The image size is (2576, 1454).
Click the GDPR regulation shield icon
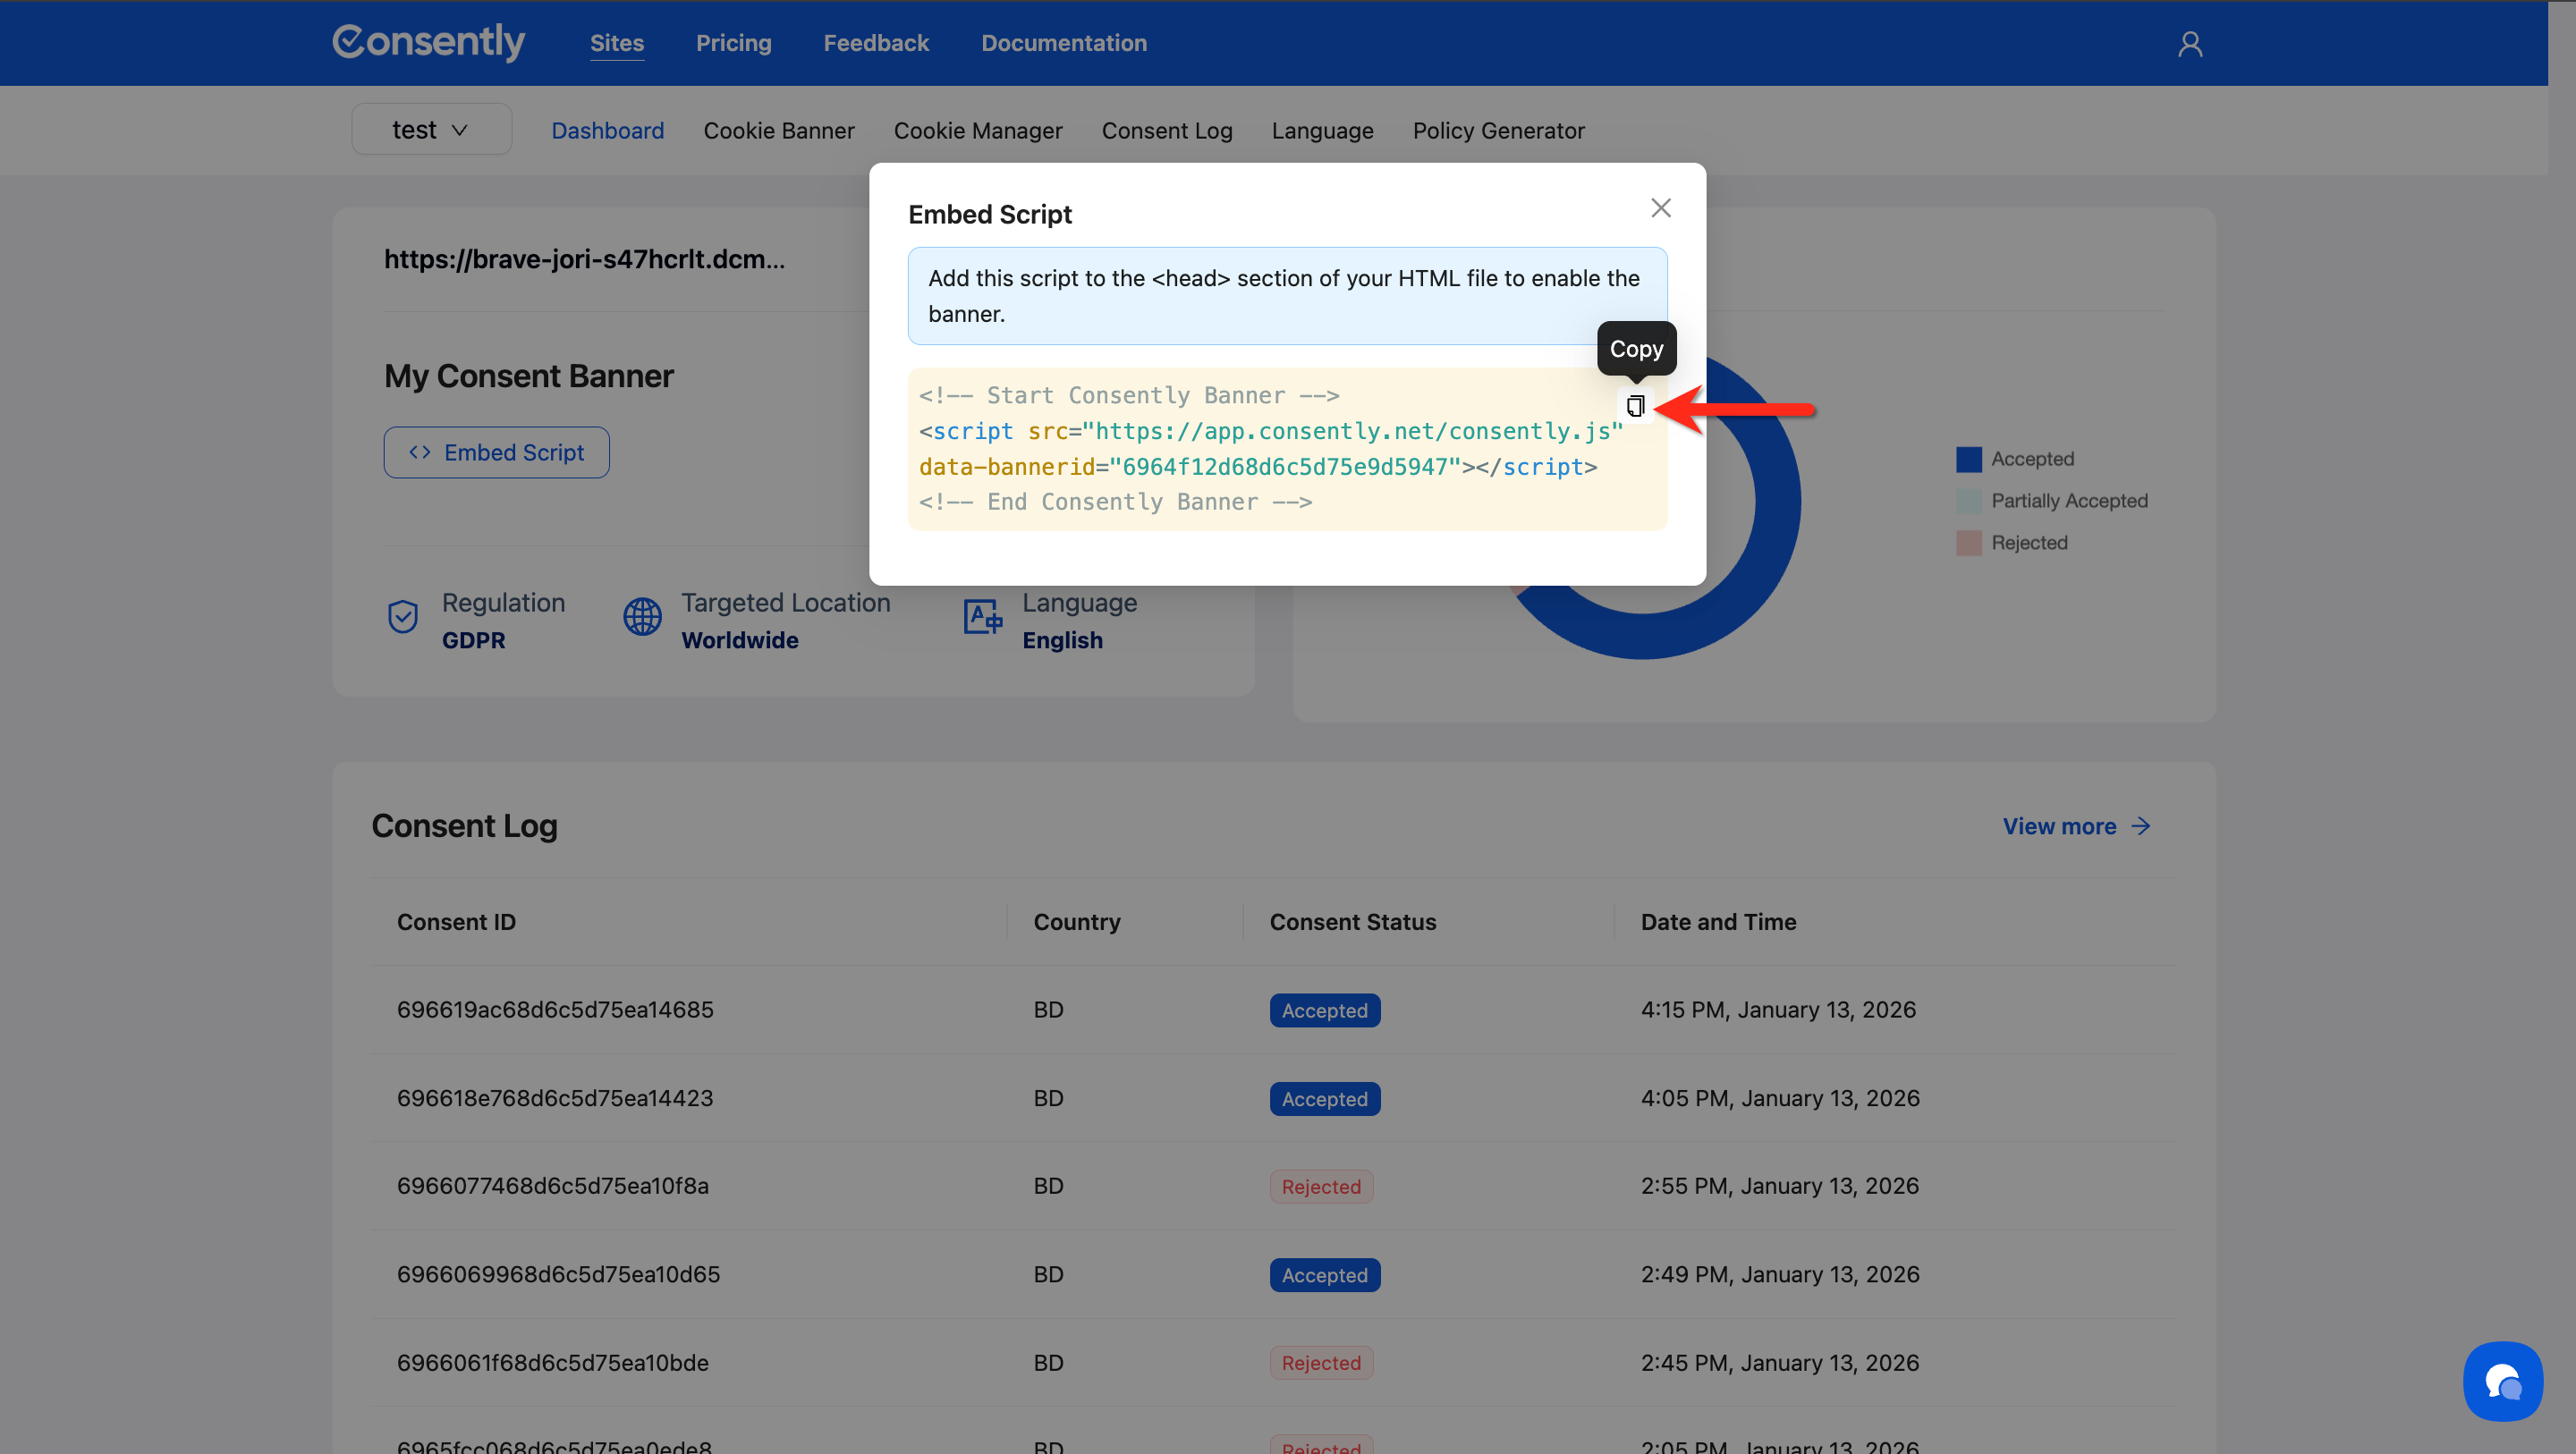pos(402,617)
